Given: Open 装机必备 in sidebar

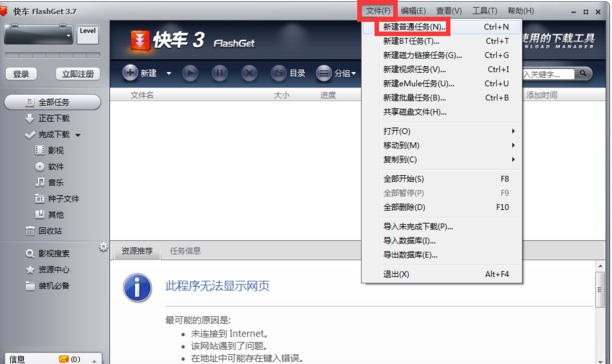Looking at the screenshot, I should (x=48, y=286).
